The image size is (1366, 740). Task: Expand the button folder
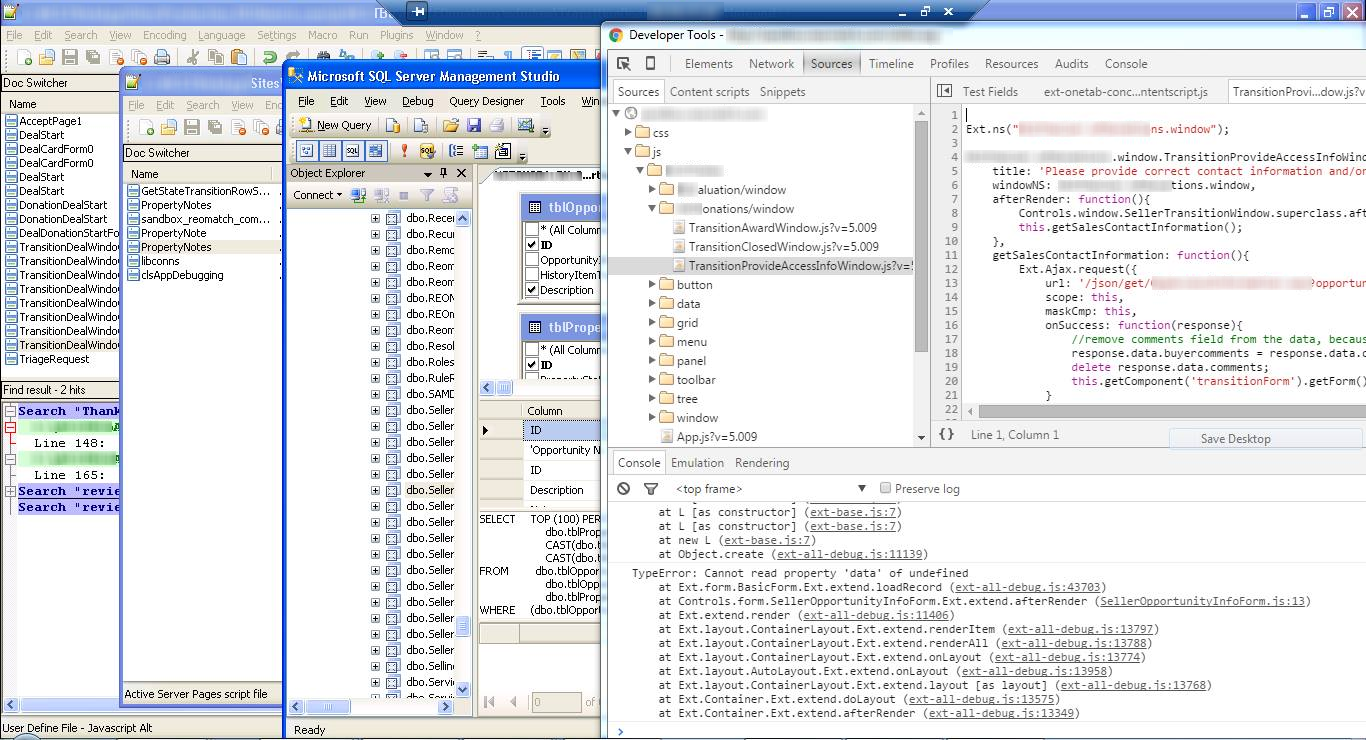[652, 284]
